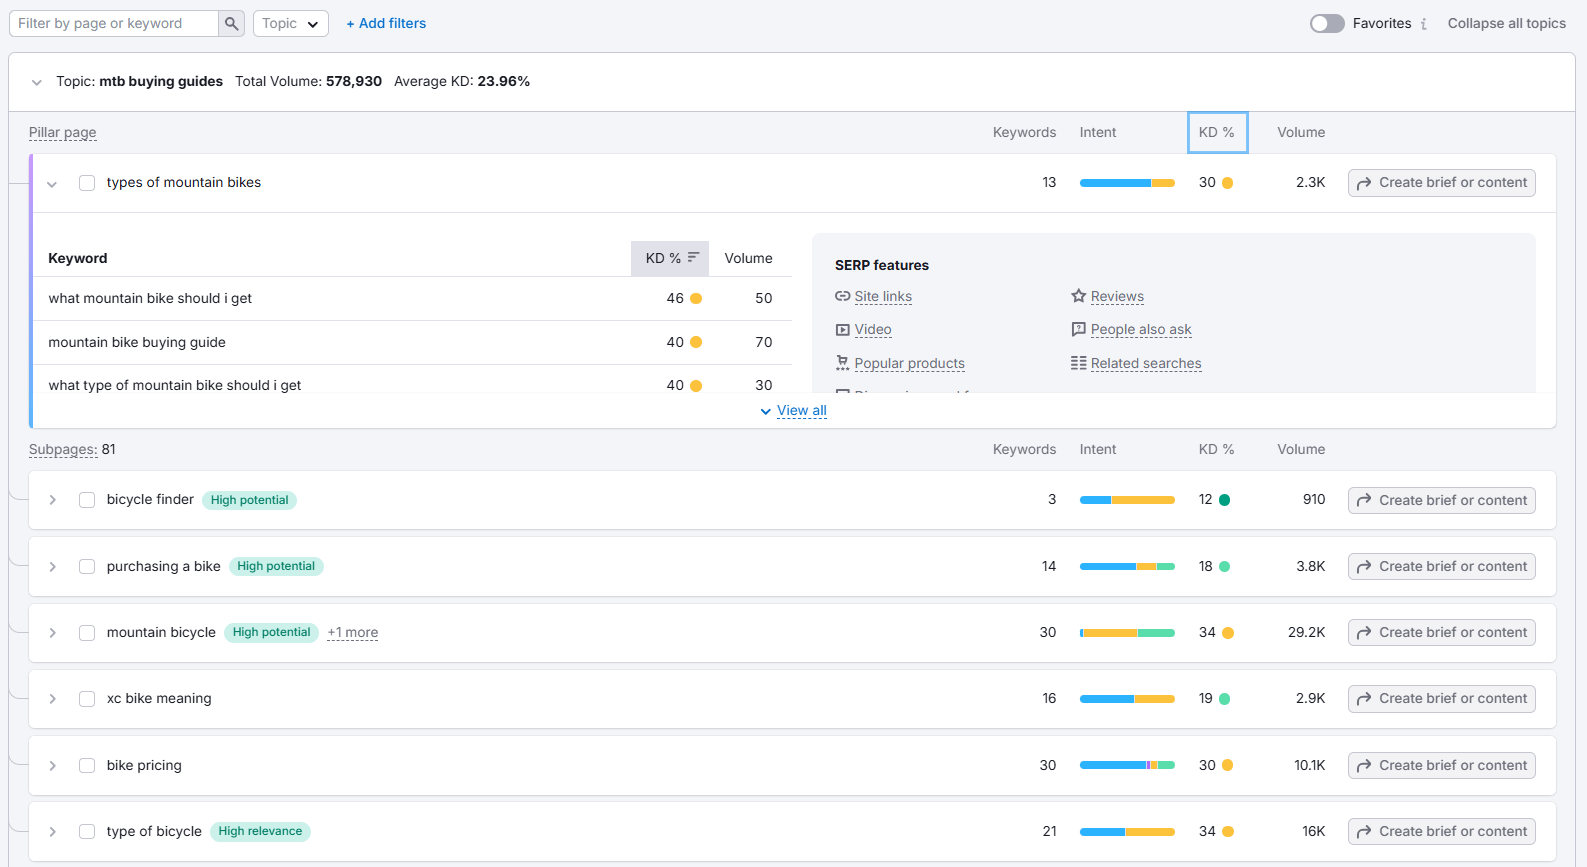The height and width of the screenshot is (867, 1587).
Task: Click the Pillar page label
Action: point(63,132)
